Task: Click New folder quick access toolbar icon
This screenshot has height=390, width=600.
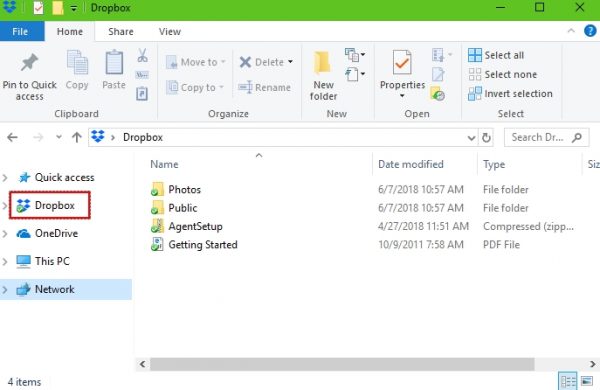Action: click(x=57, y=8)
